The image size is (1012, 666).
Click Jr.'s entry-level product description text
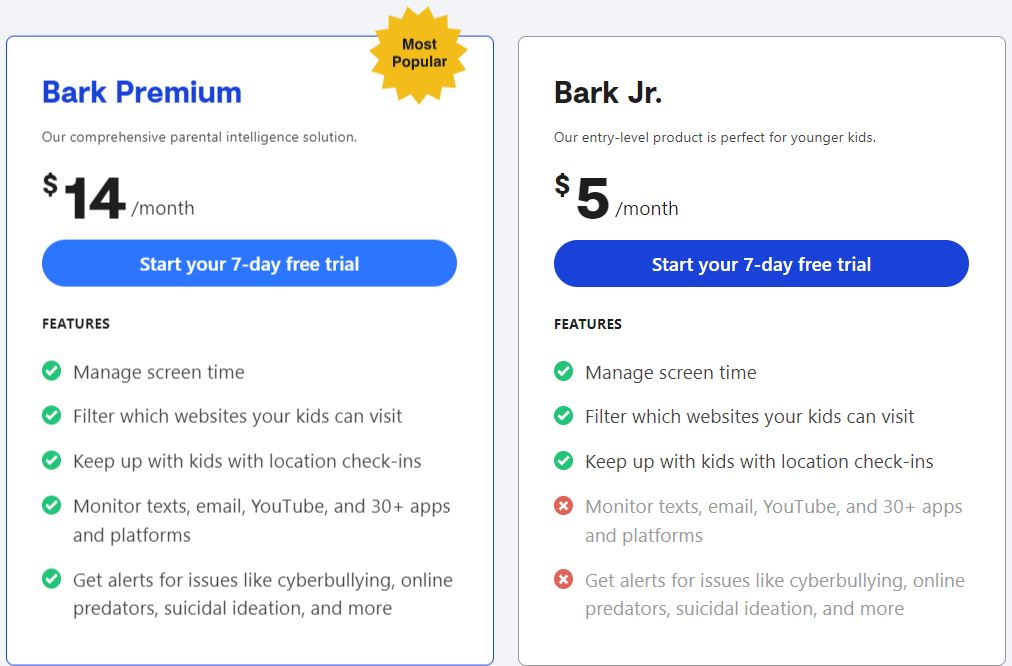714,137
